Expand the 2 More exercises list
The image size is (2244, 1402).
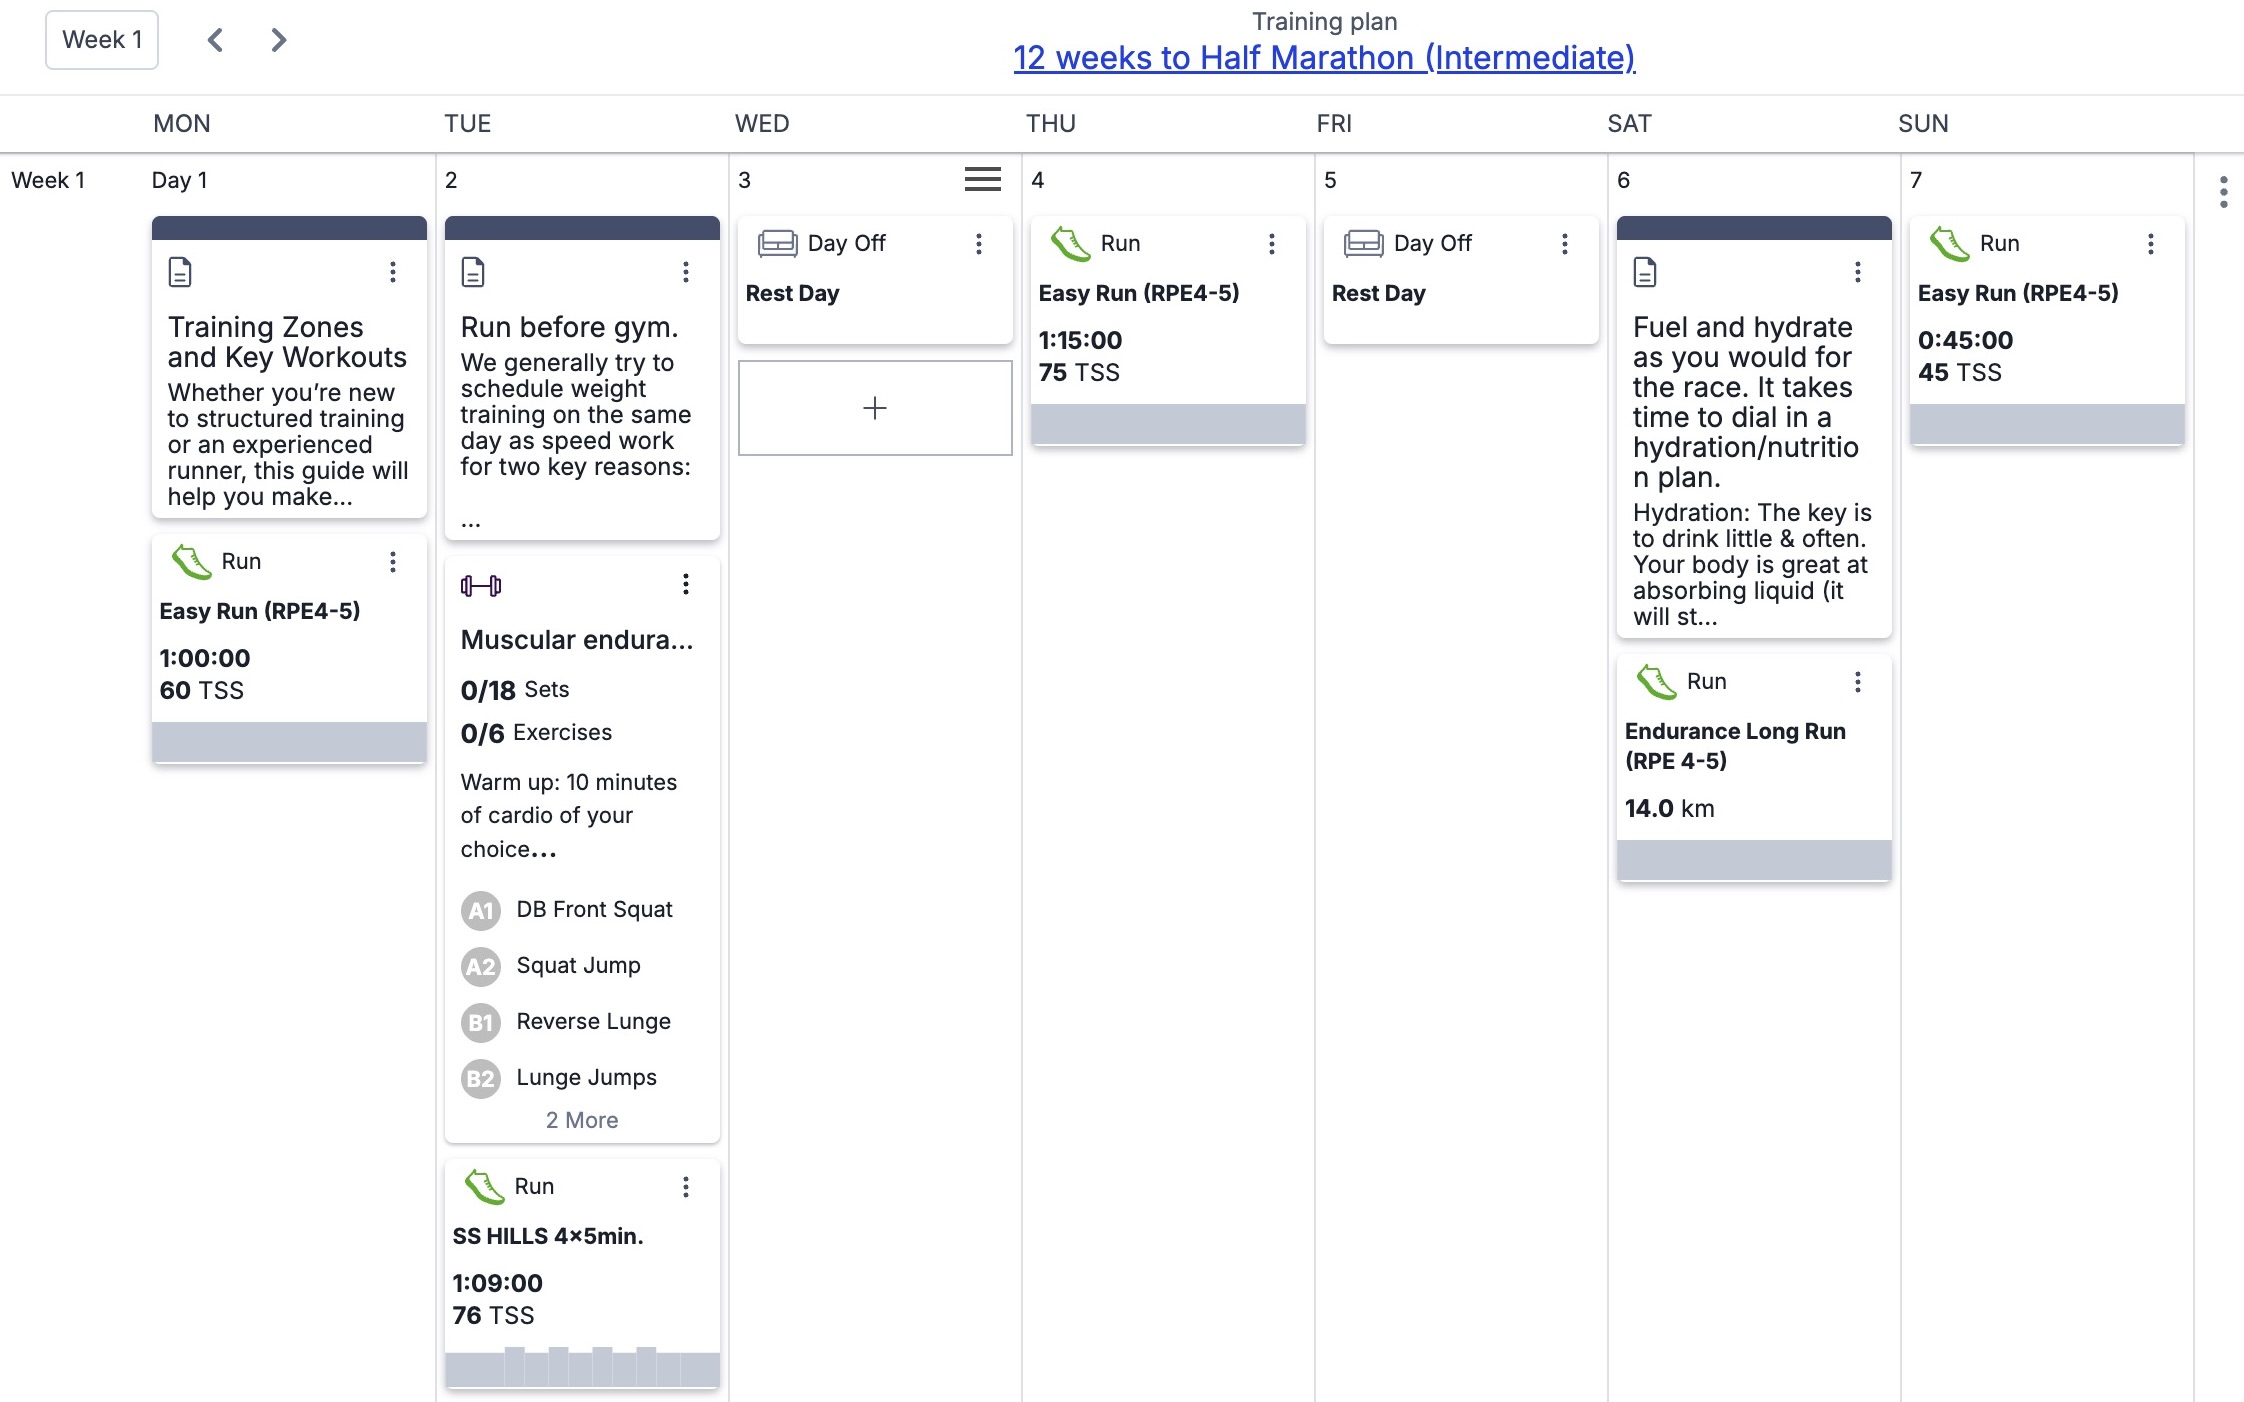pyautogui.click(x=582, y=1120)
